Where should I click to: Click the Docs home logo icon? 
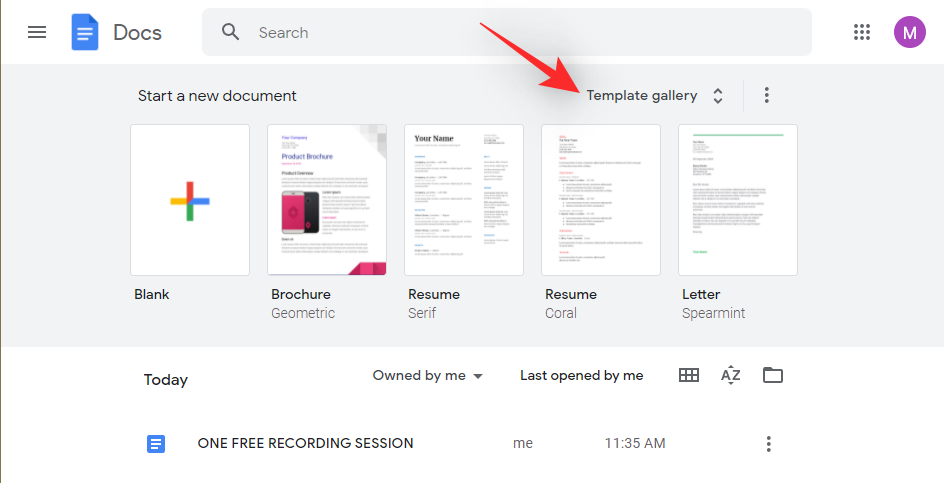point(85,32)
